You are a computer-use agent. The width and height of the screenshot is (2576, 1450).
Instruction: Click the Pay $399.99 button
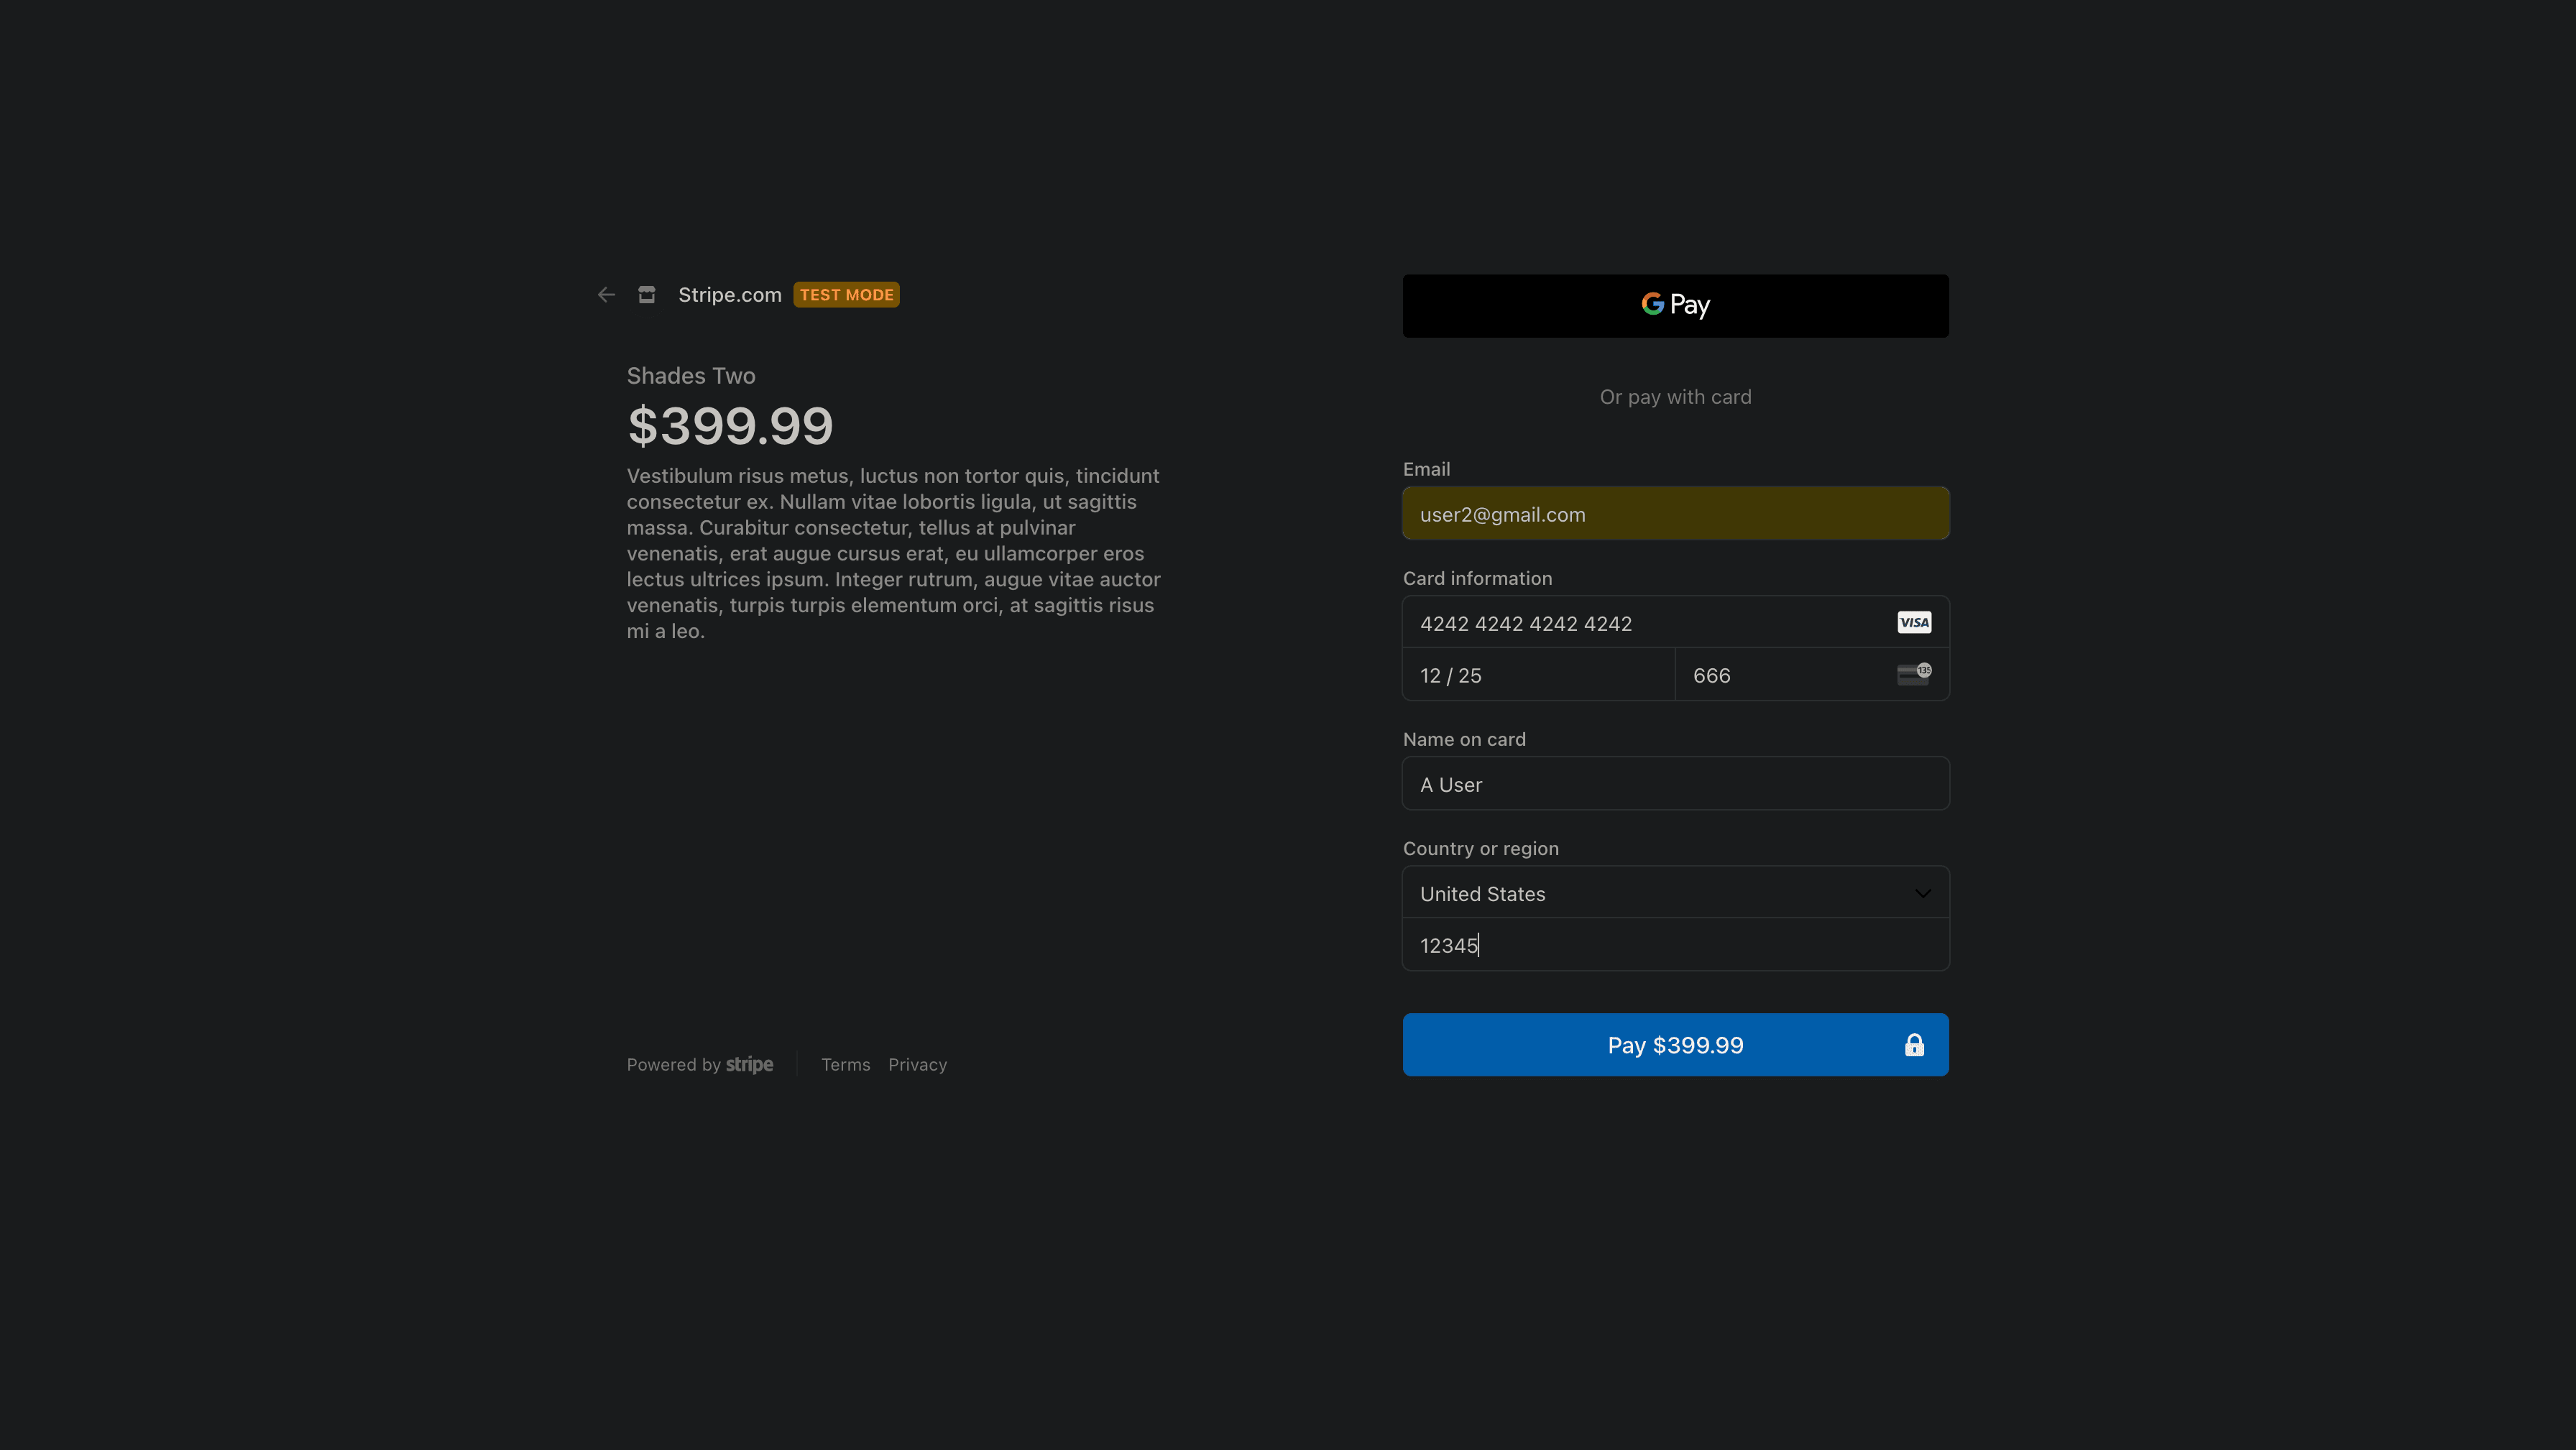point(1674,1044)
